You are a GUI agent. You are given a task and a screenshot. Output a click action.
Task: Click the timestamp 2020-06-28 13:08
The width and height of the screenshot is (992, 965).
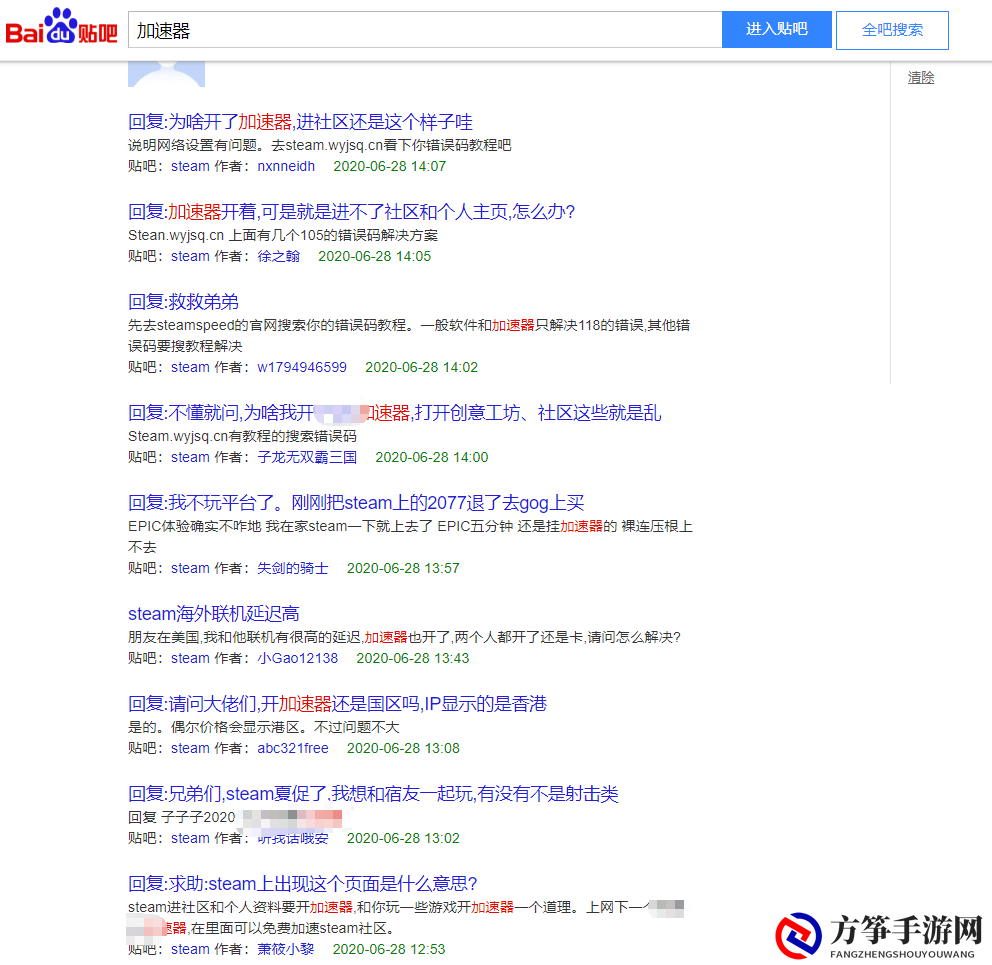[x=403, y=748]
